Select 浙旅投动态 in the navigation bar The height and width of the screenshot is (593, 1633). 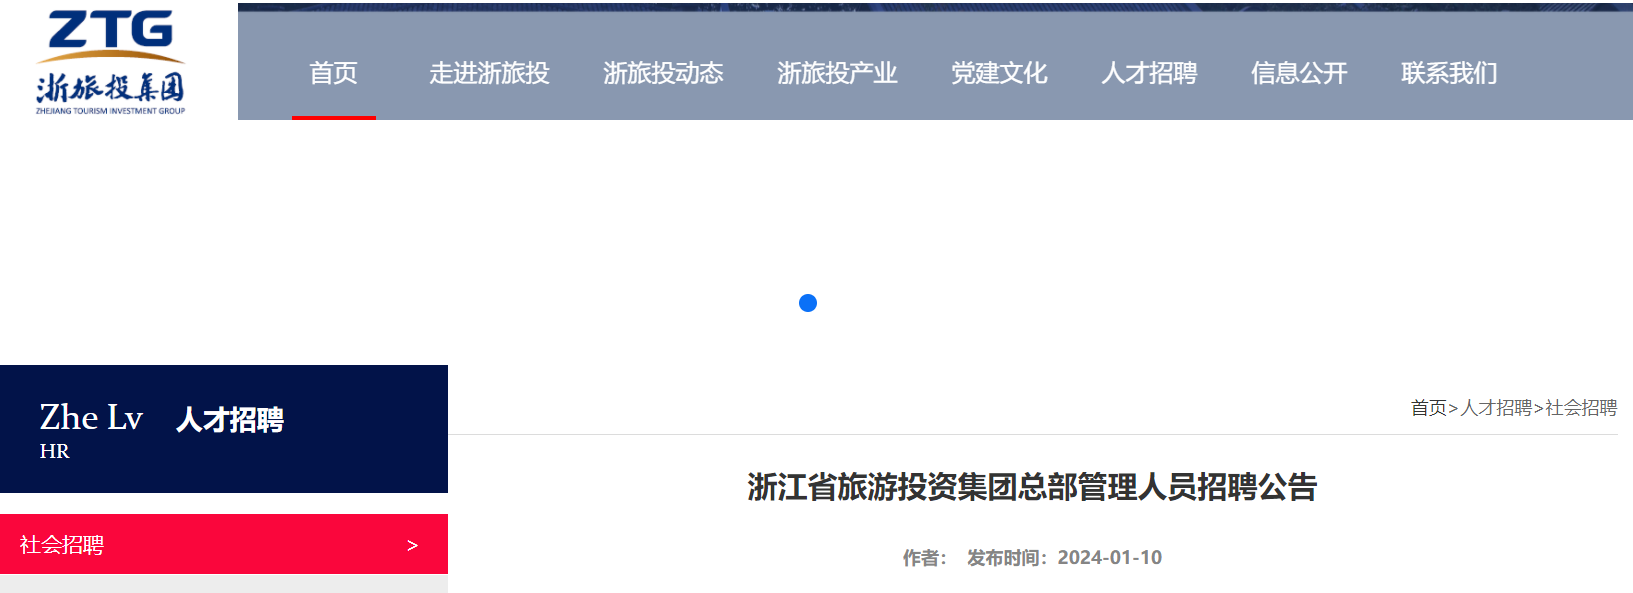(663, 73)
